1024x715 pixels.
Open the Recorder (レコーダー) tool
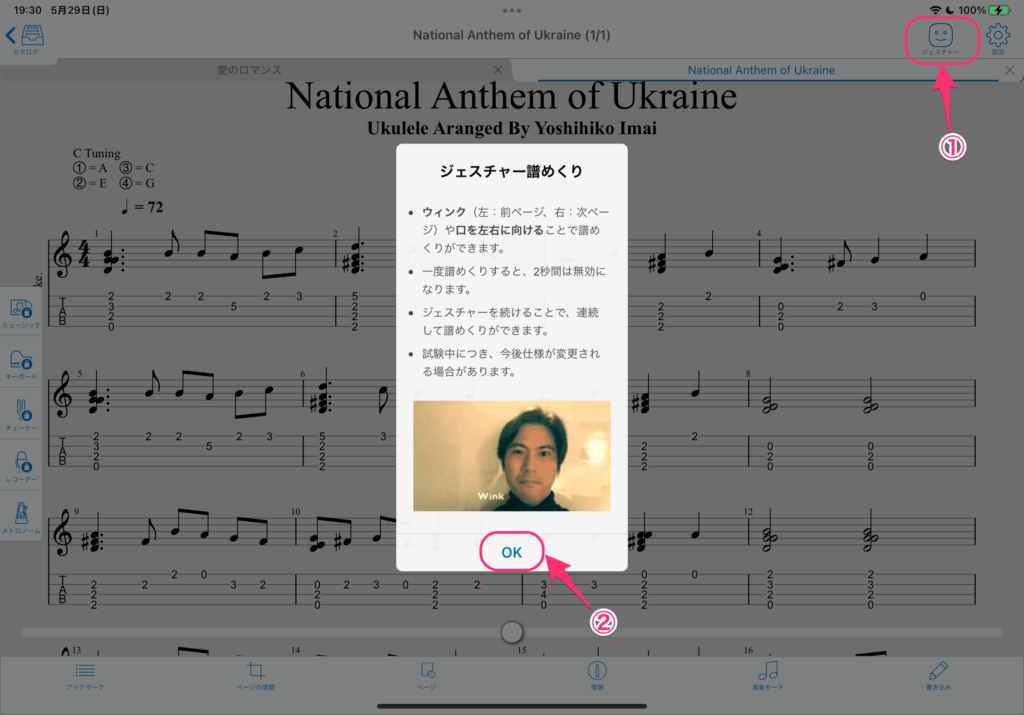tap(21, 464)
